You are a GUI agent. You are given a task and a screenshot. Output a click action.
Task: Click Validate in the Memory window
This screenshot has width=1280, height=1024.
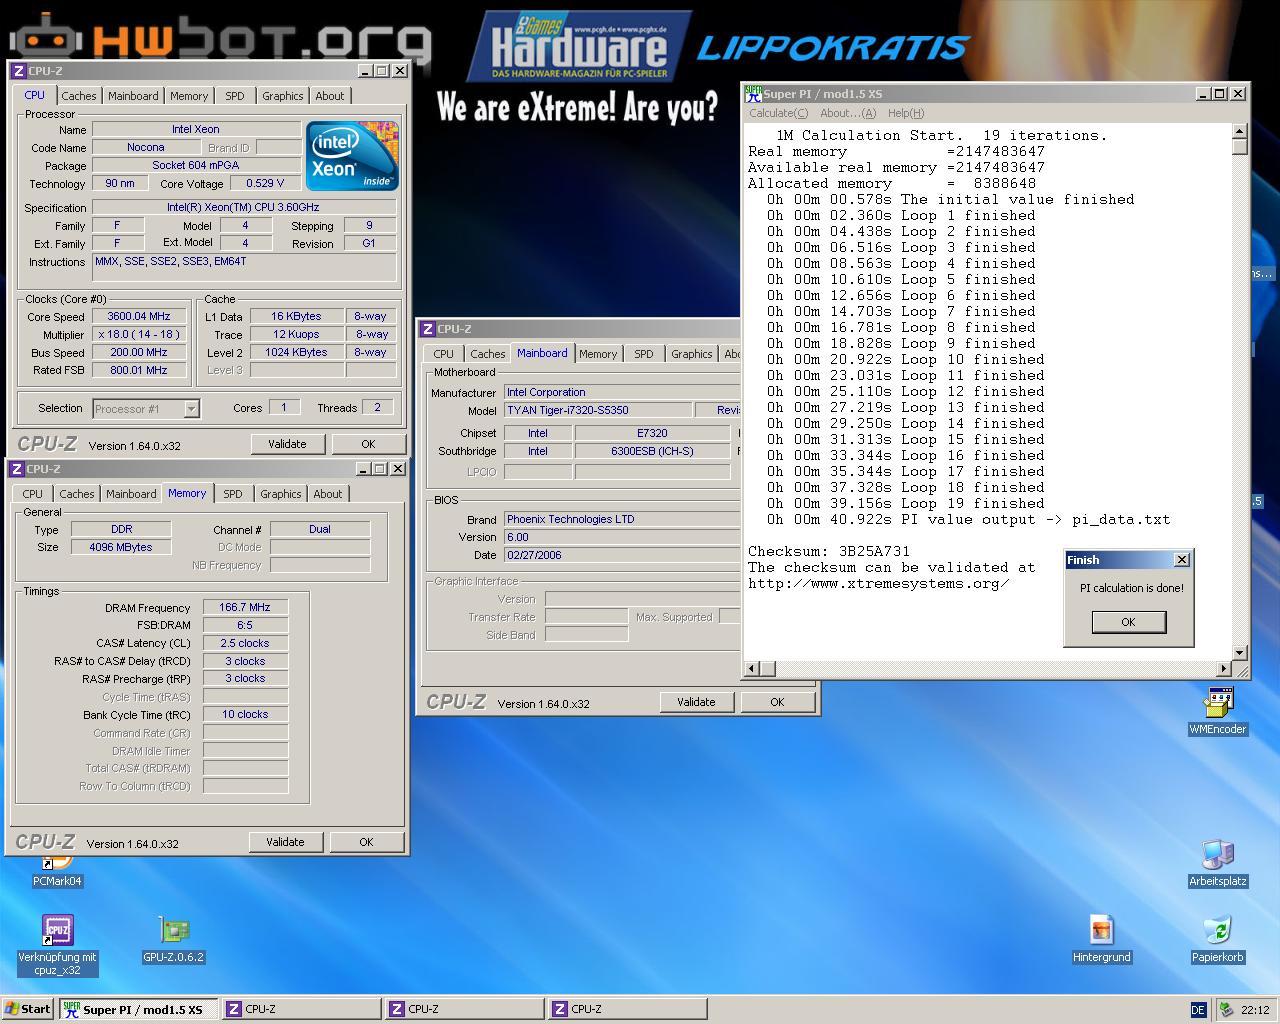click(285, 842)
